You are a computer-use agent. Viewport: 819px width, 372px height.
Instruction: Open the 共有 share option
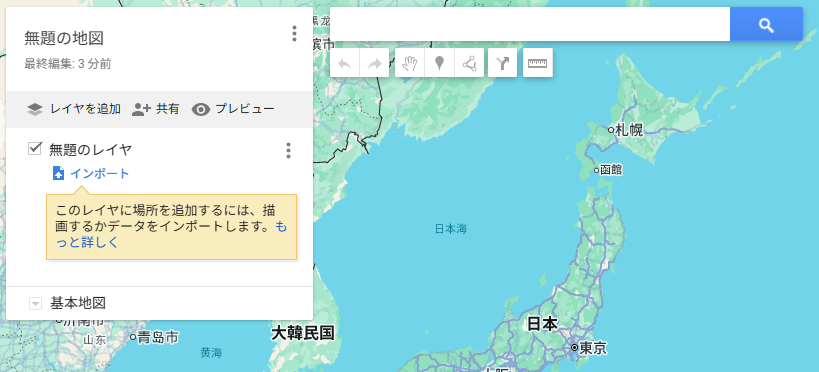pyautogui.click(x=155, y=109)
